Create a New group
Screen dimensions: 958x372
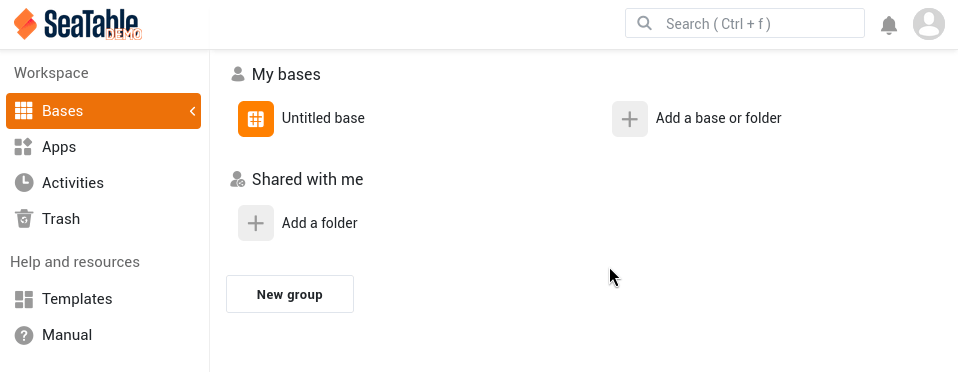tap(290, 294)
